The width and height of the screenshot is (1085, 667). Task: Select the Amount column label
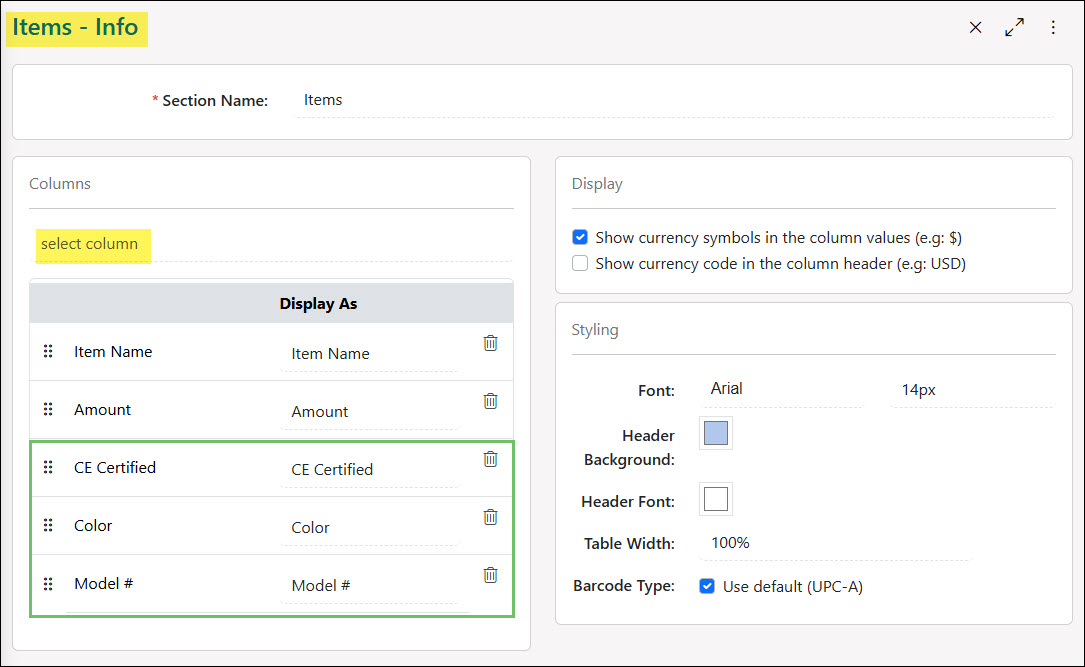click(x=102, y=410)
